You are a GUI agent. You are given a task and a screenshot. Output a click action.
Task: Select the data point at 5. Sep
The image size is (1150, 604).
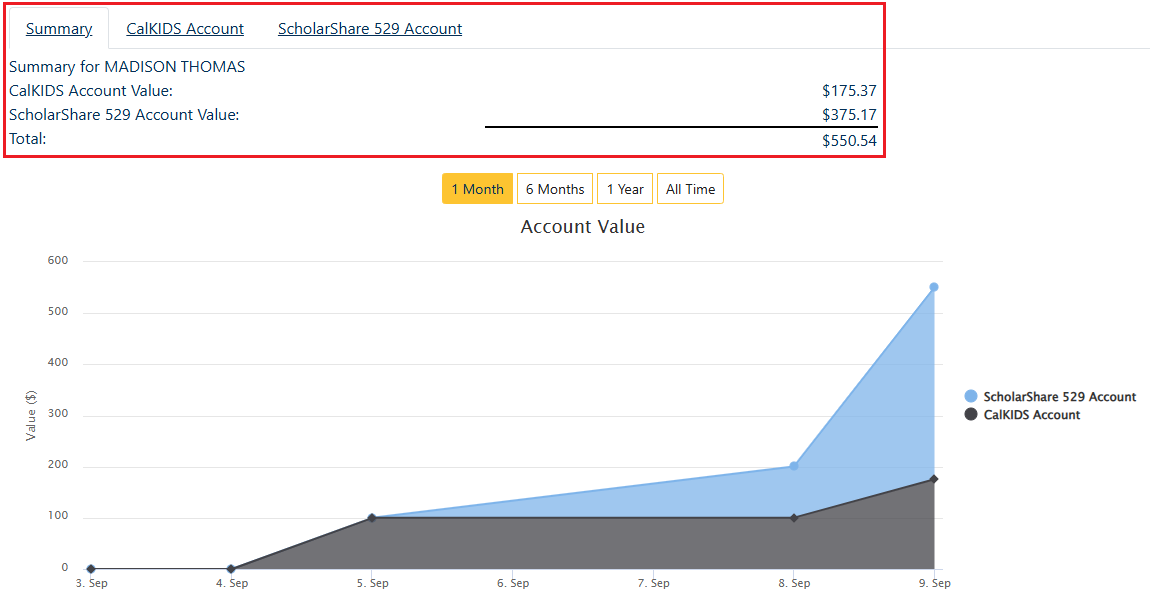click(372, 518)
